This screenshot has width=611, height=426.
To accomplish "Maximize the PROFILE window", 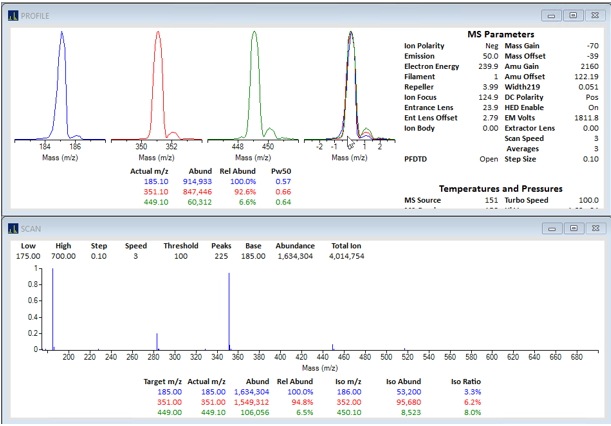I will 573,16.
